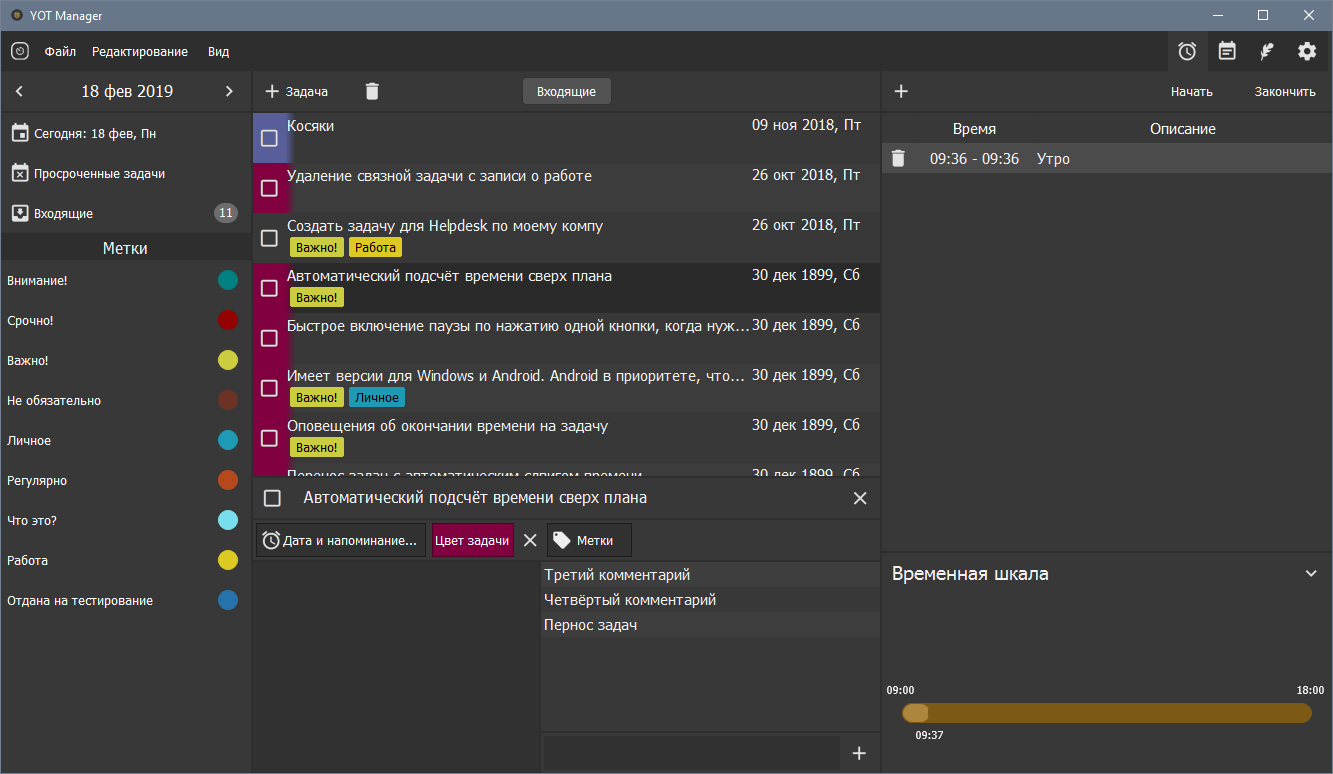Collapse the Временная шкала panel
This screenshot has width=1333, height=774.
1311,574
